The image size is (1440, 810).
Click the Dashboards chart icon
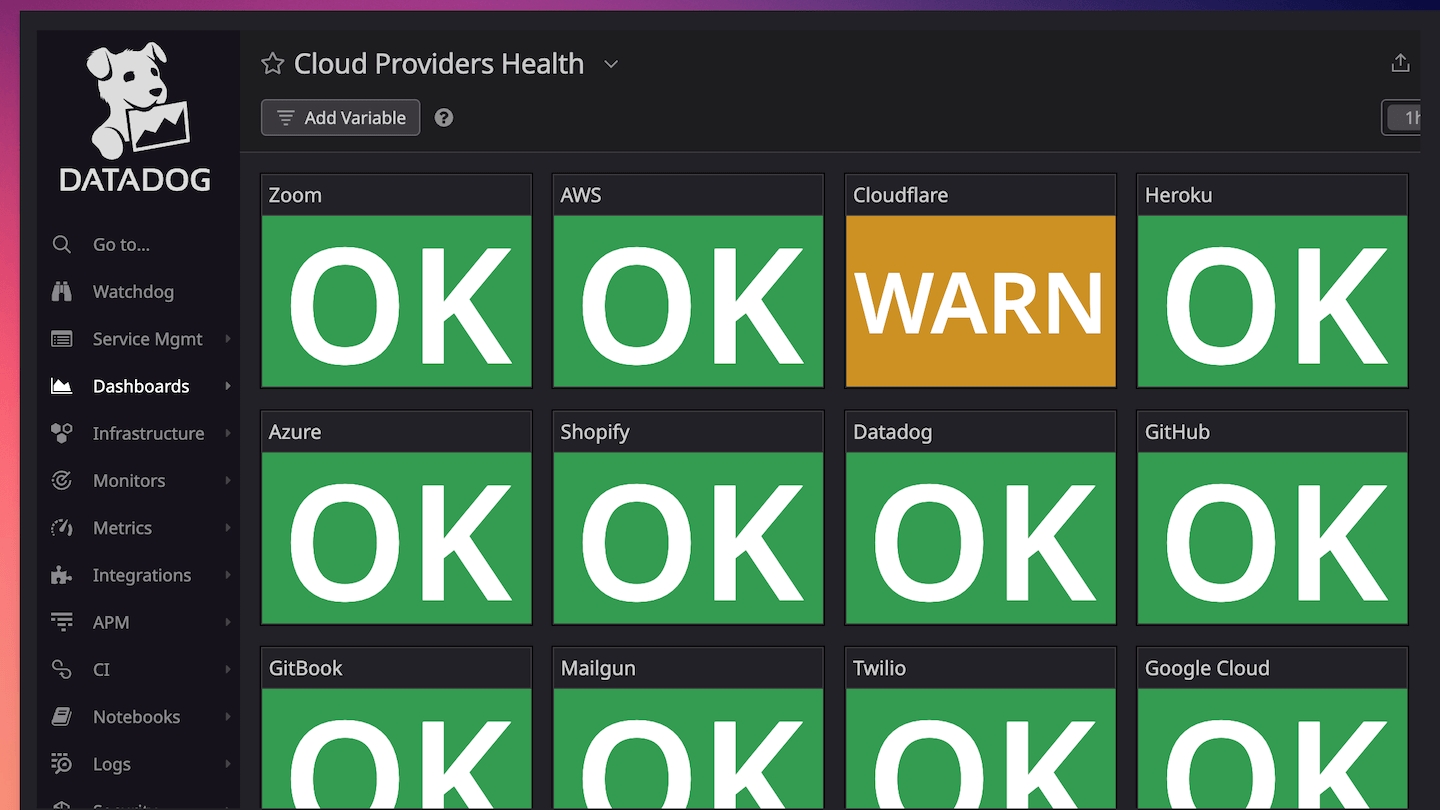tap(62, 386)
